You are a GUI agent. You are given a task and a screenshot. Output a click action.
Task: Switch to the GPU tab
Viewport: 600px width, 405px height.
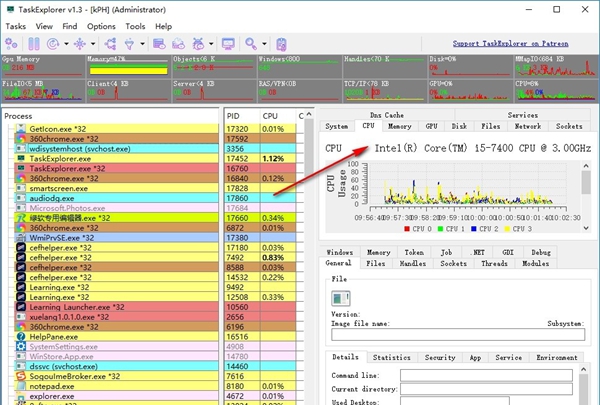pos(431,126)
